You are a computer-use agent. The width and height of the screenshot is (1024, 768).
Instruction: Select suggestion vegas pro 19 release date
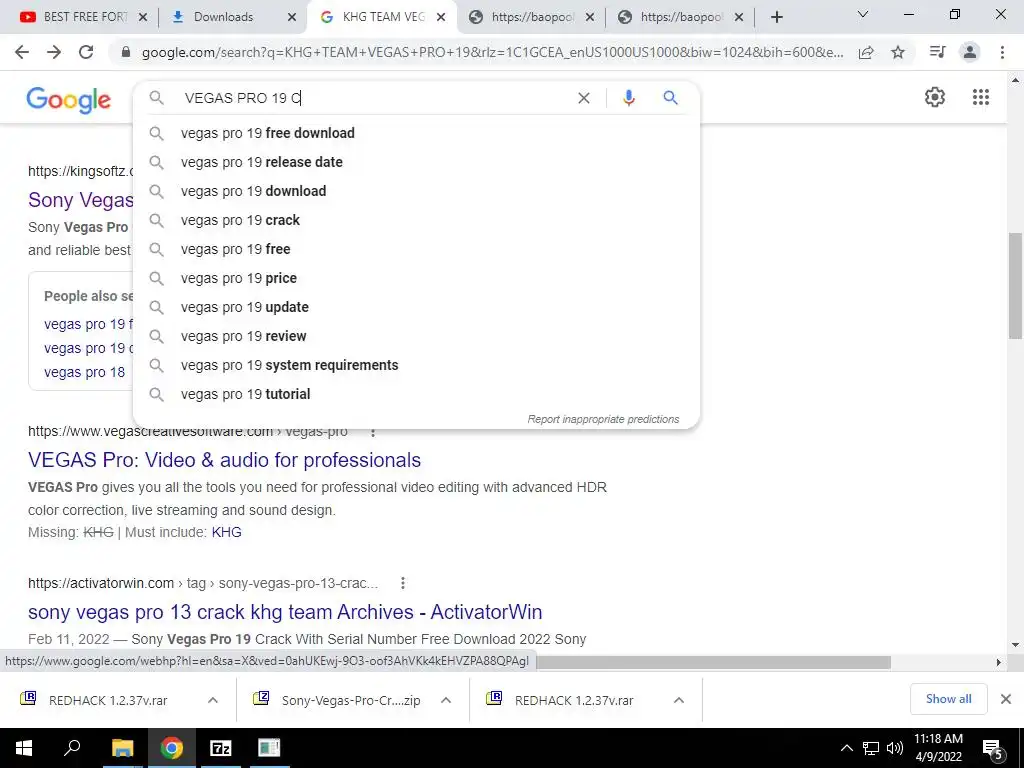416,162
